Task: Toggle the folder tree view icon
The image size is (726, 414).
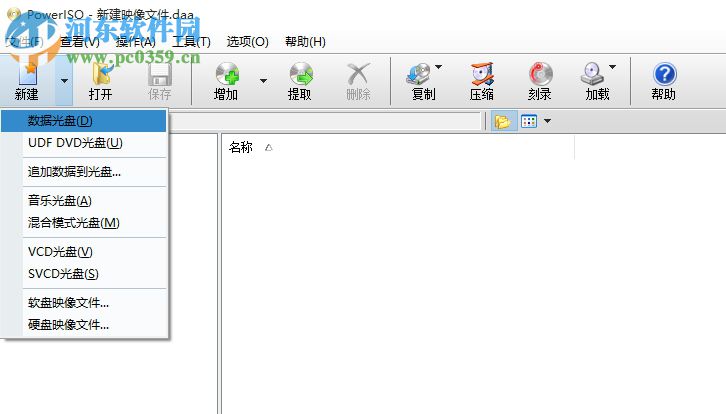Action: [503, 121]
